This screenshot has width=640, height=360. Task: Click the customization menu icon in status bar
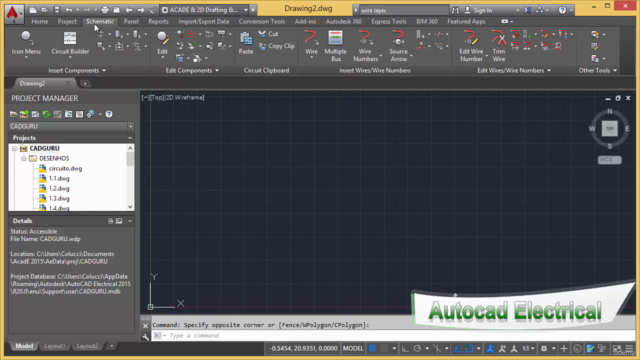(x=629, y=349)
